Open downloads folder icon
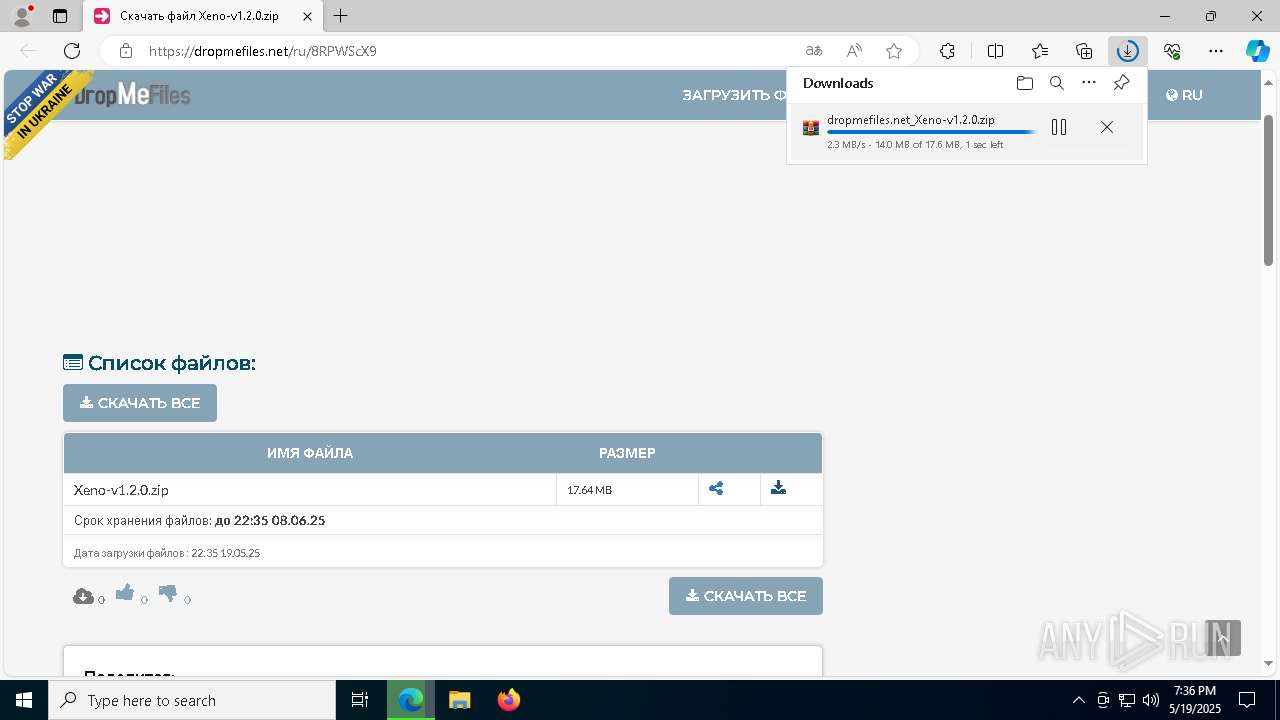This screenshot has height=720, width=1280. [1024, 83]
